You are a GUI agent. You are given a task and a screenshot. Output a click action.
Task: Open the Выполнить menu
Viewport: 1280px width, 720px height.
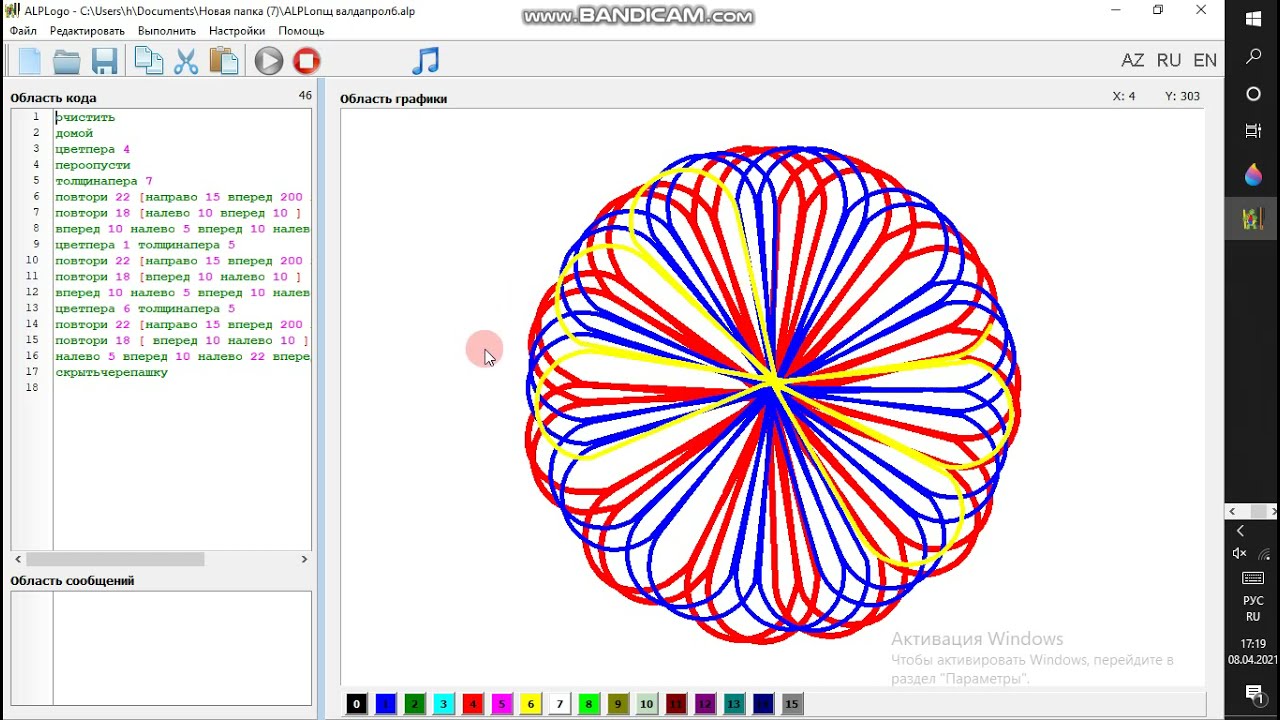tap(167, 31)
